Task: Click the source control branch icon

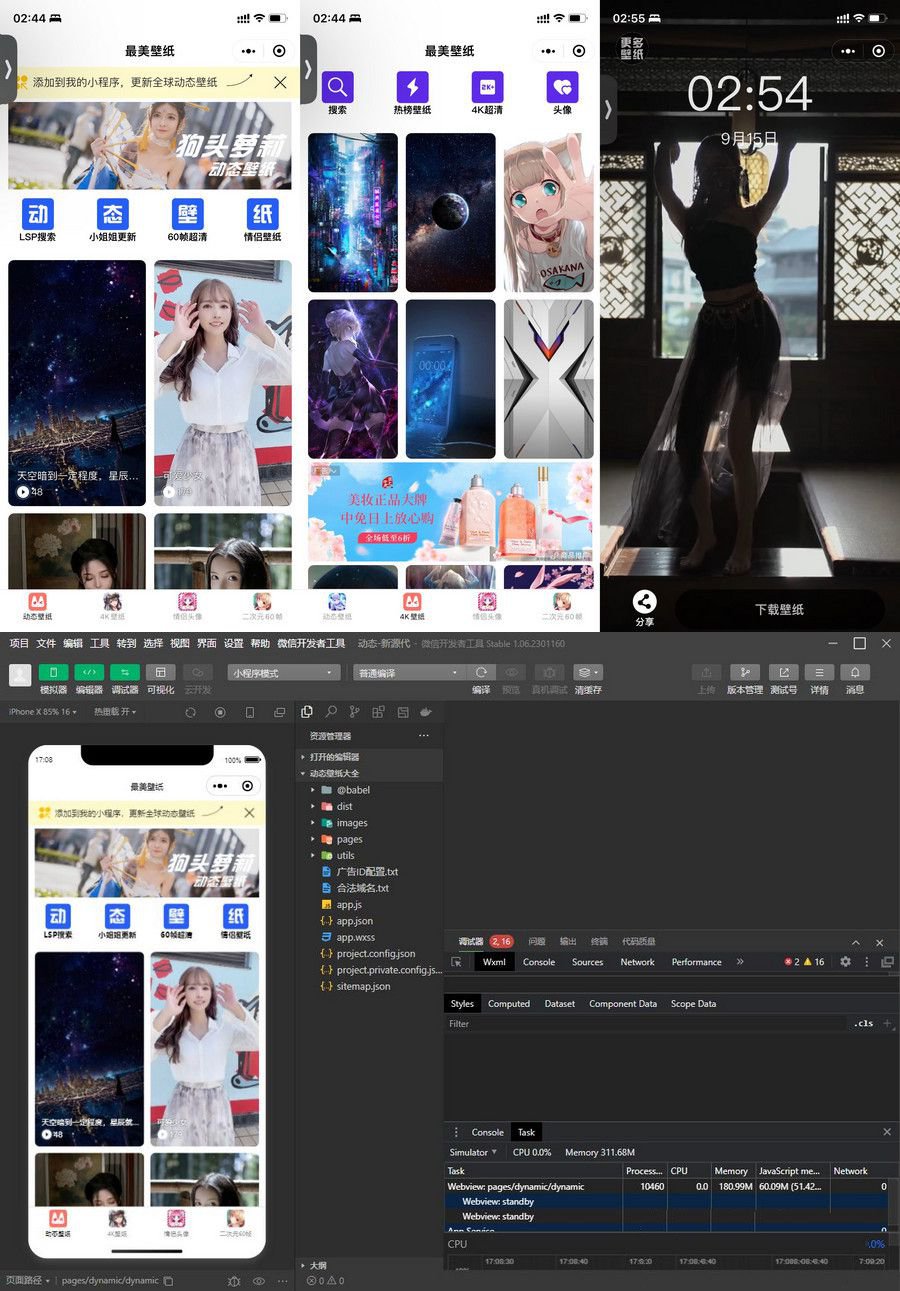Action: point(354,712)
